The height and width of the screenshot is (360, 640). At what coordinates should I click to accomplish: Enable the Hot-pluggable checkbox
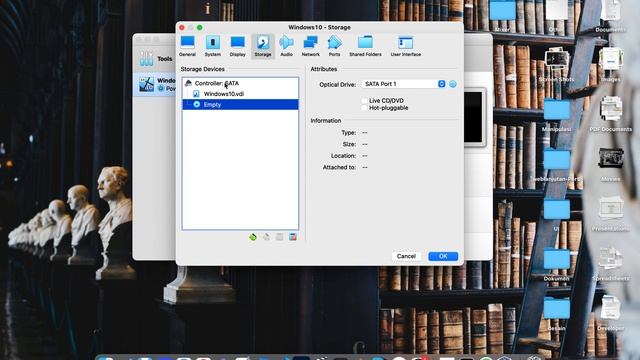coord(364,108)
